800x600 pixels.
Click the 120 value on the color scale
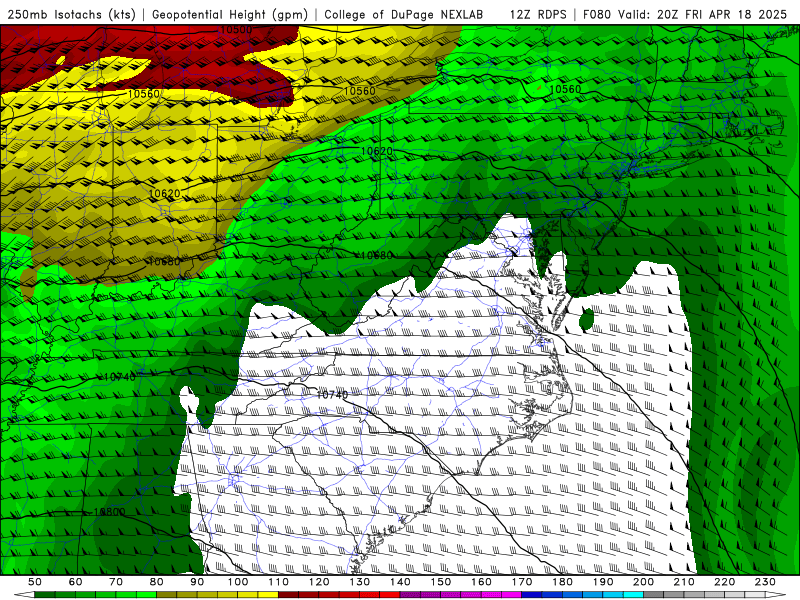[x=319, y=582]
